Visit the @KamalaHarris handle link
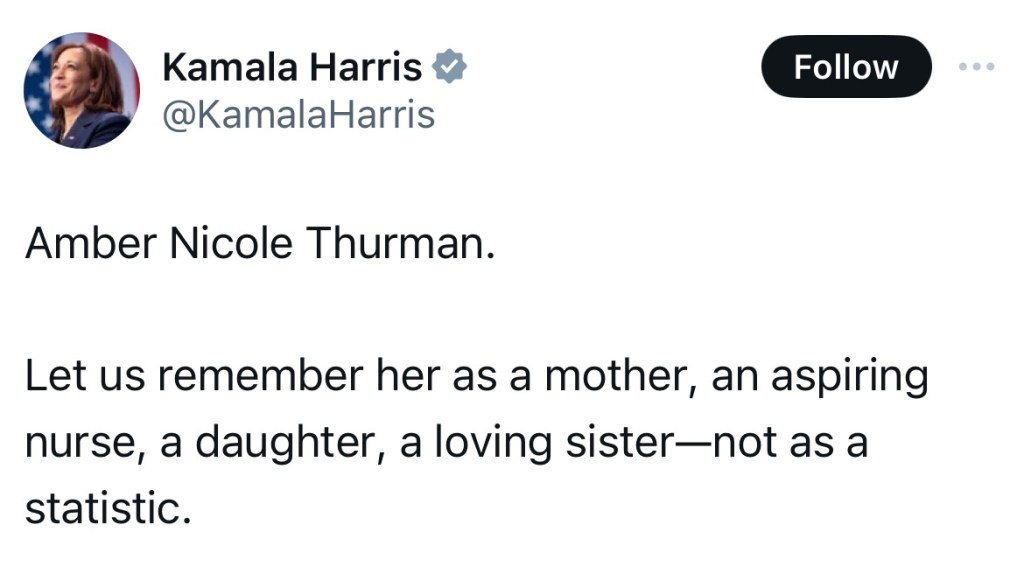Screen dimensions: 1024x588 pyautogui.click(x=298, y=115)
